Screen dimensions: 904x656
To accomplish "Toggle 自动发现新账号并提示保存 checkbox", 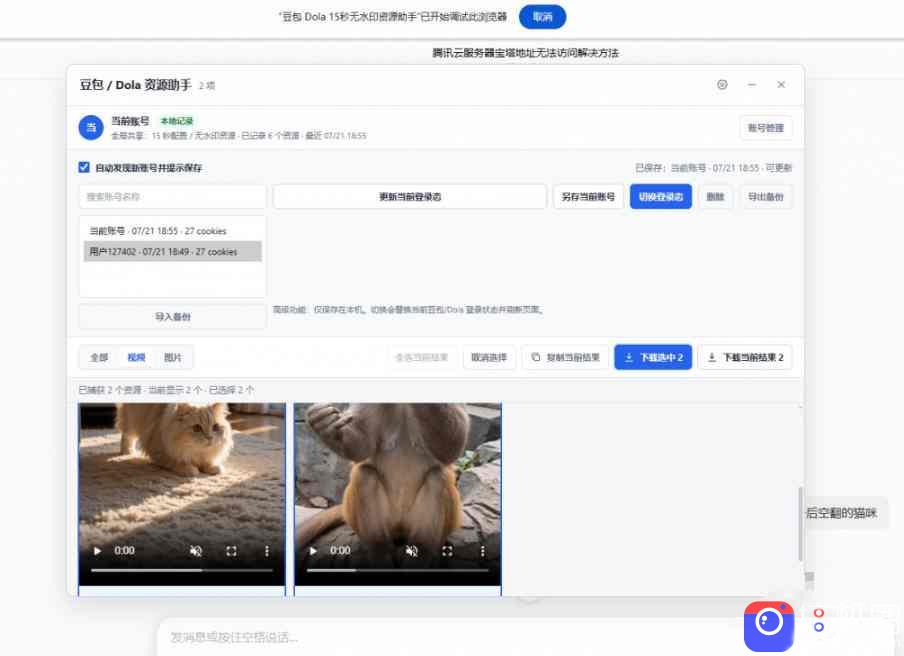I will 84,167.
